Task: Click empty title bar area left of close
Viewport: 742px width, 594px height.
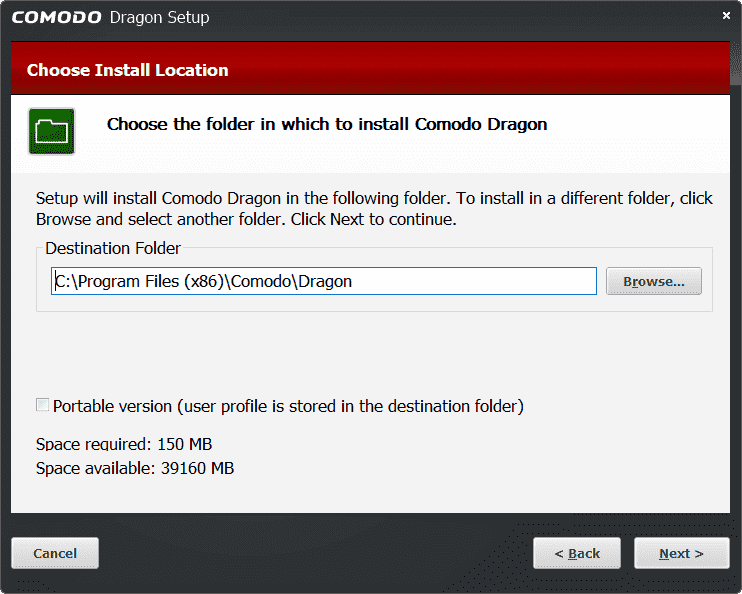Action: coord(464,19)
